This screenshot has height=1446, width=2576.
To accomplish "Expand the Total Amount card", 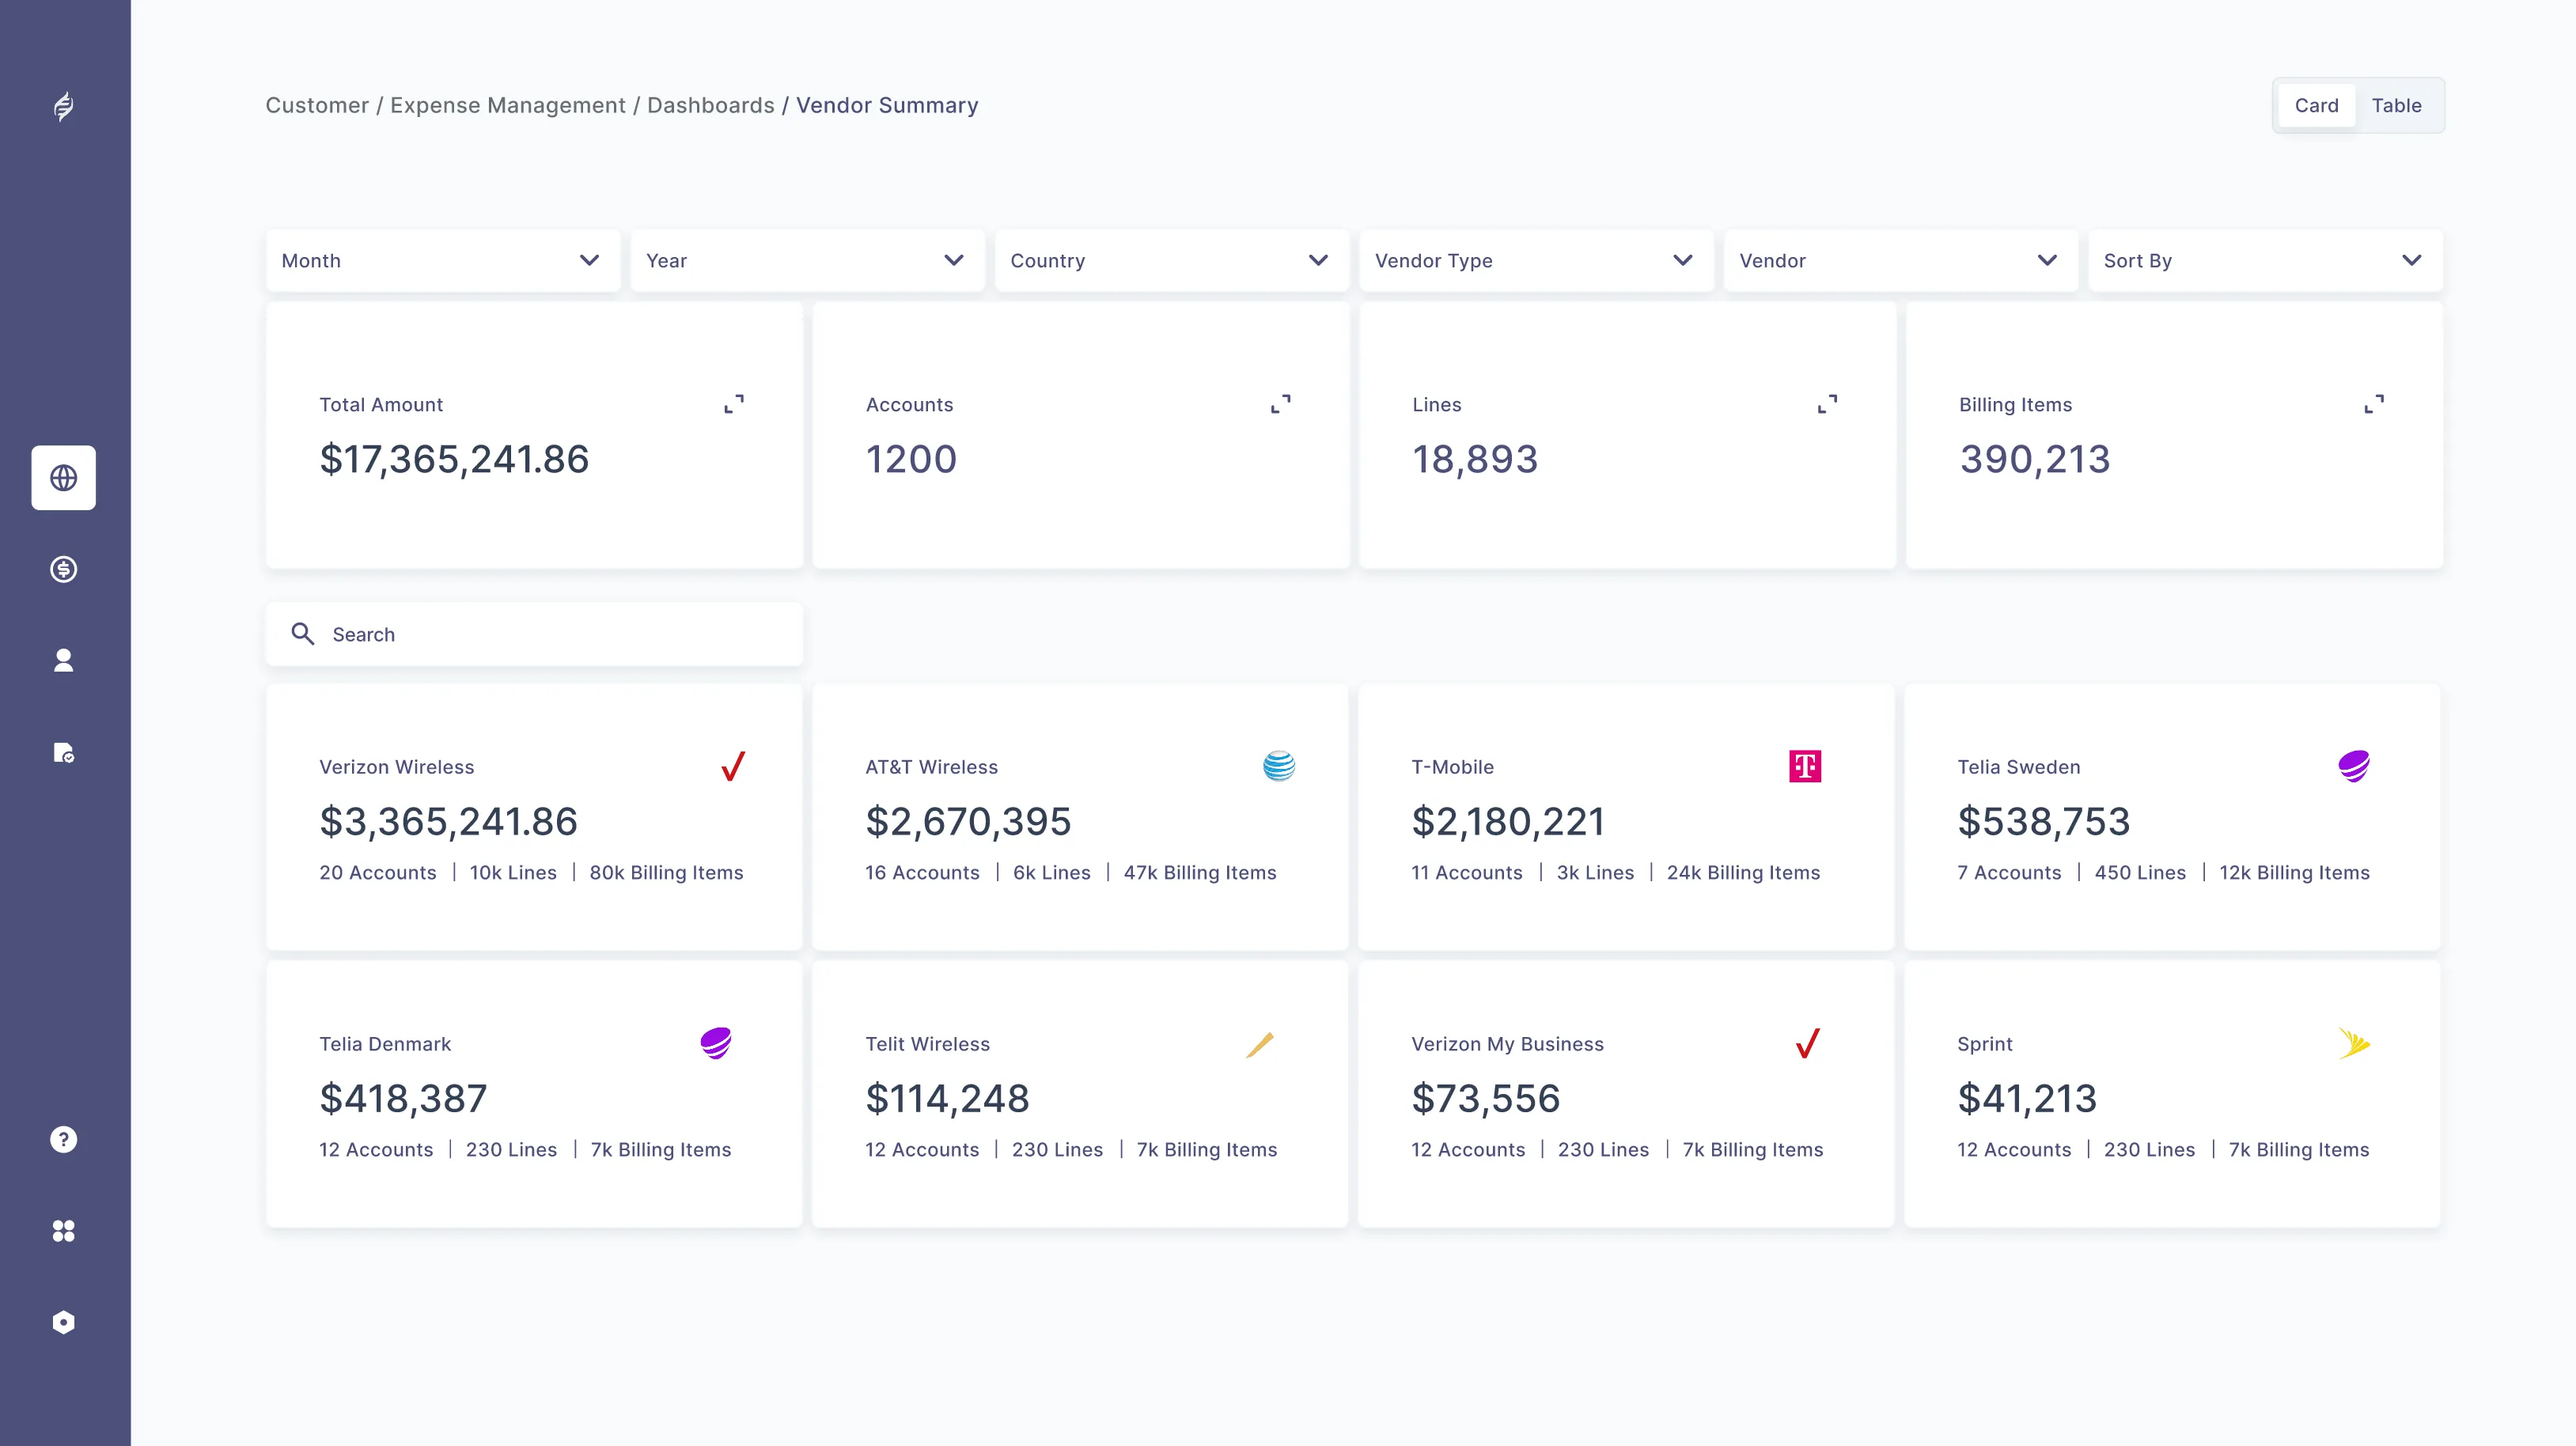I will tap(734, 404).
